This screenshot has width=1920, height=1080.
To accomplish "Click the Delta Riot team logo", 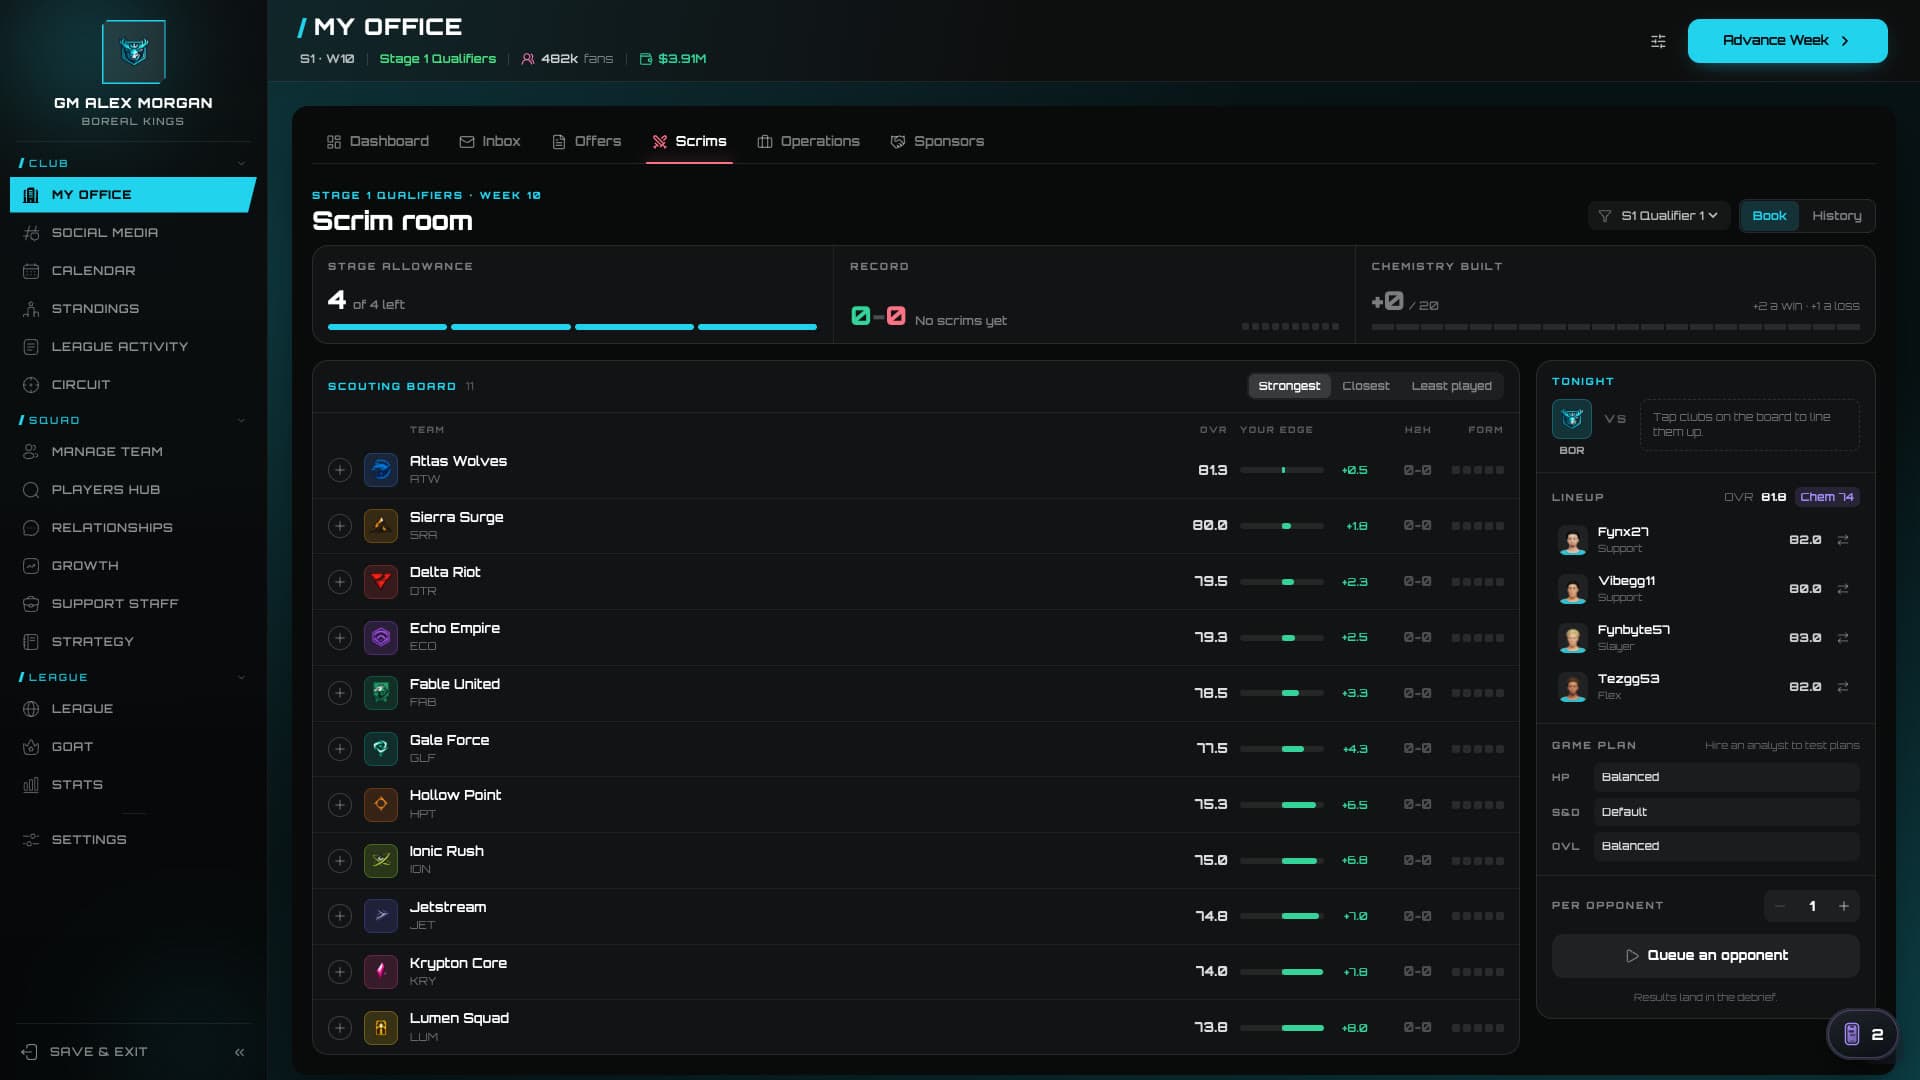I will 381,581.
